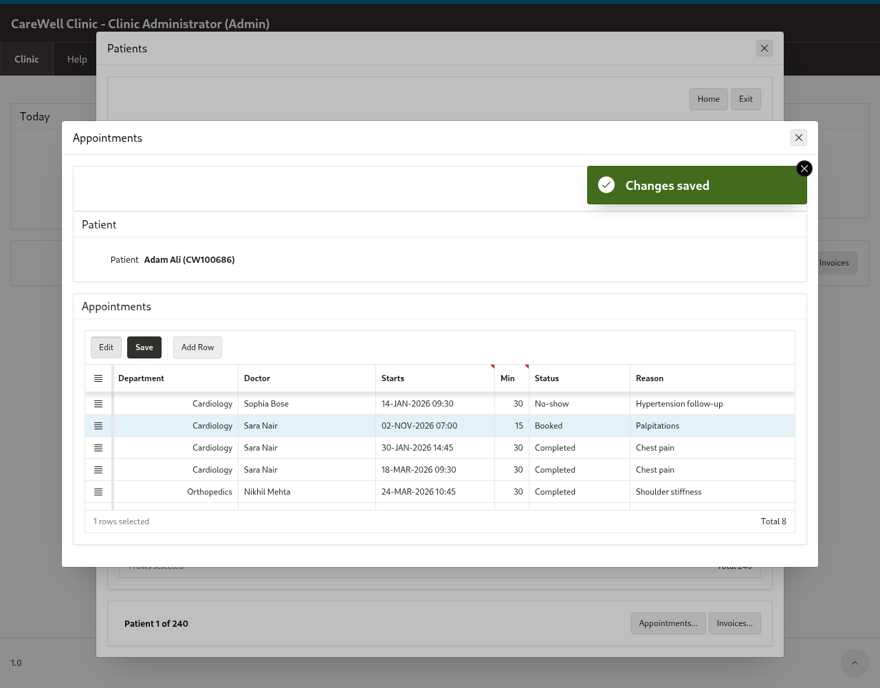Select the 30-JAN-2026 14:45 start cell

coord(435,447)
